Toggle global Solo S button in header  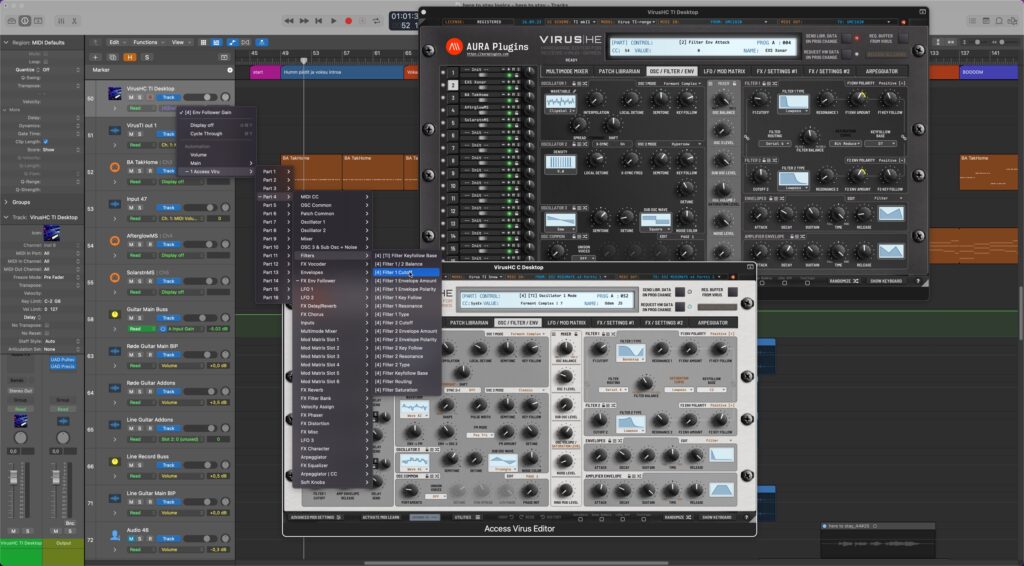(x=147, y=57)
